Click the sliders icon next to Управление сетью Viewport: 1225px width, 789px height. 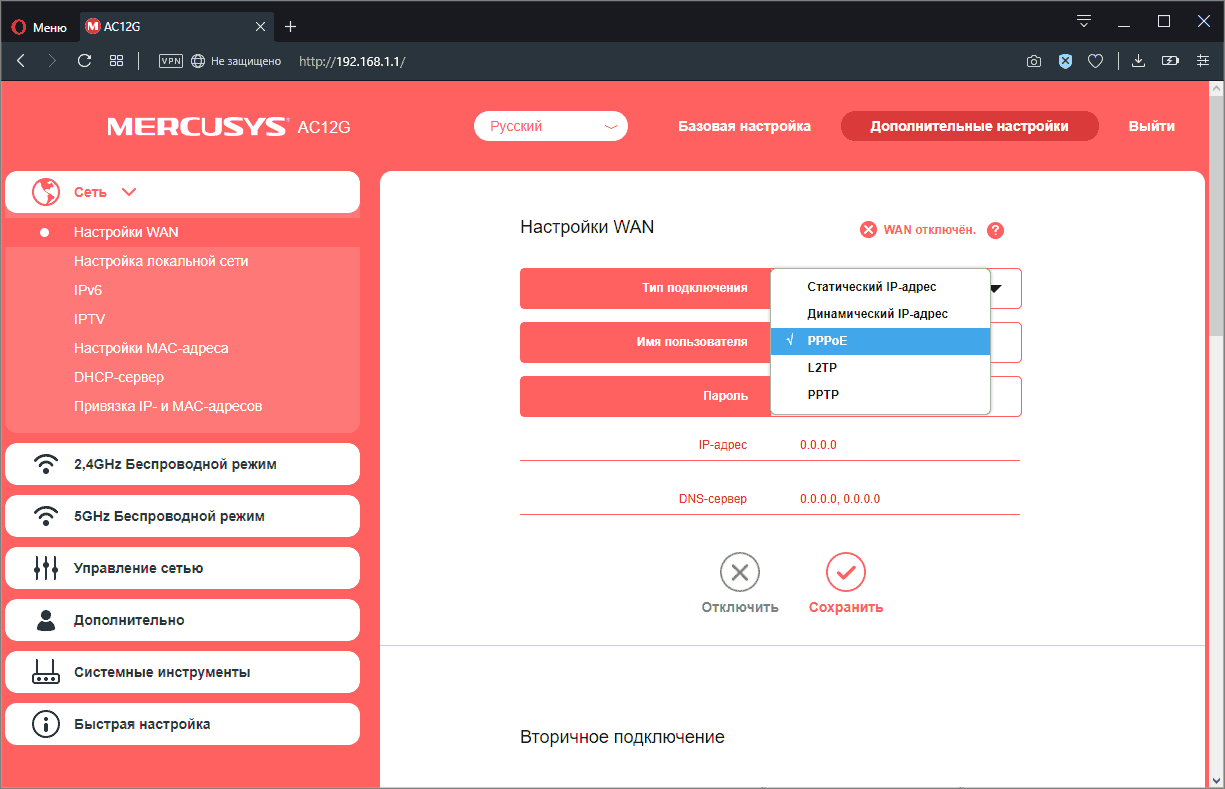(x=44, y=567)
